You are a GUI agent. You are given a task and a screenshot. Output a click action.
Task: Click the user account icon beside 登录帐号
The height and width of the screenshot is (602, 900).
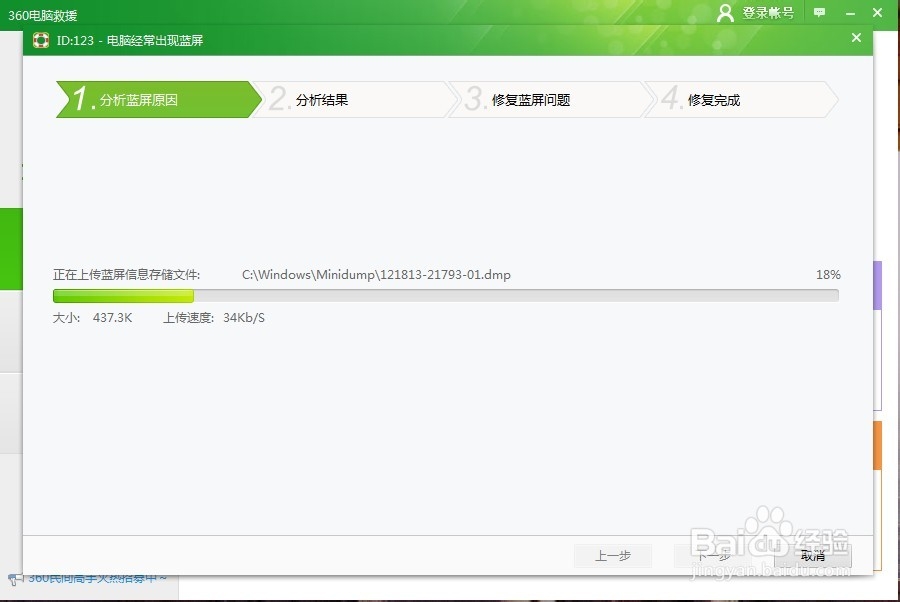726,13
